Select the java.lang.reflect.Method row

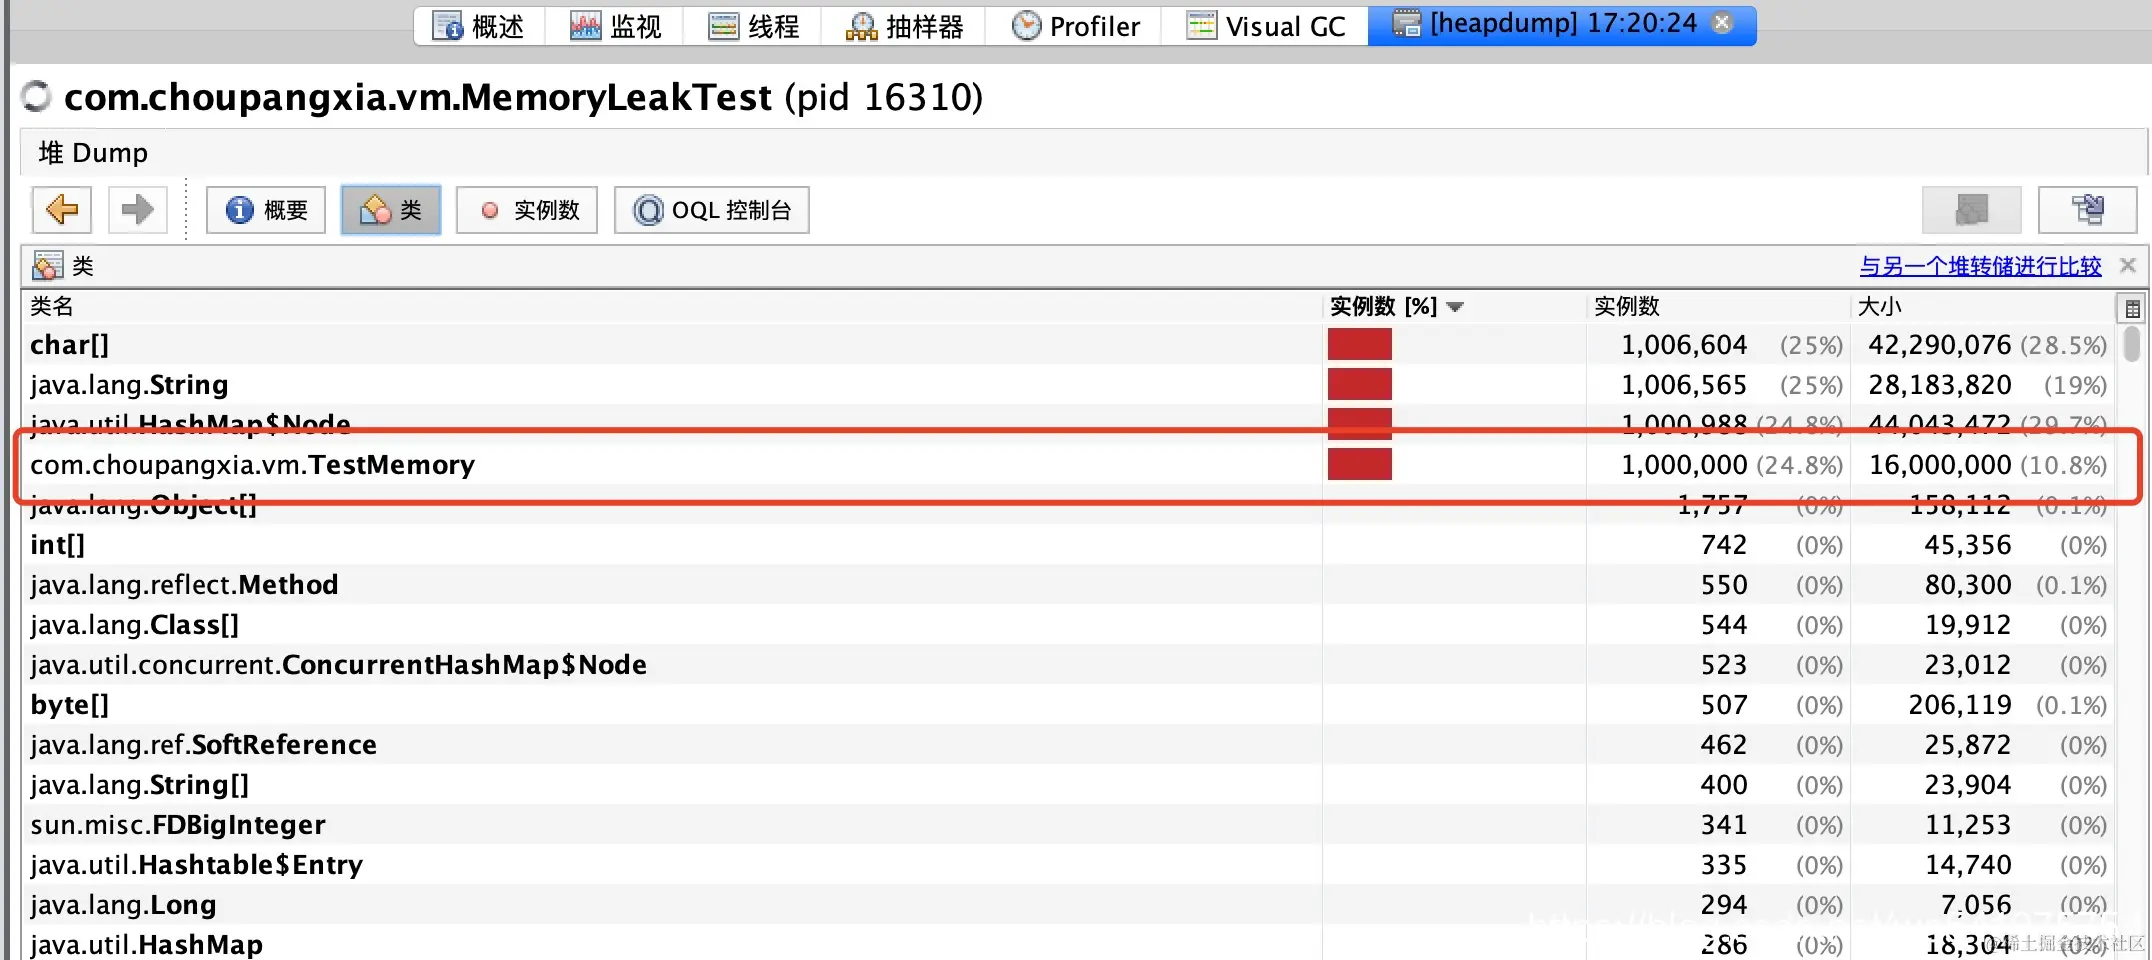(1068, 584)
